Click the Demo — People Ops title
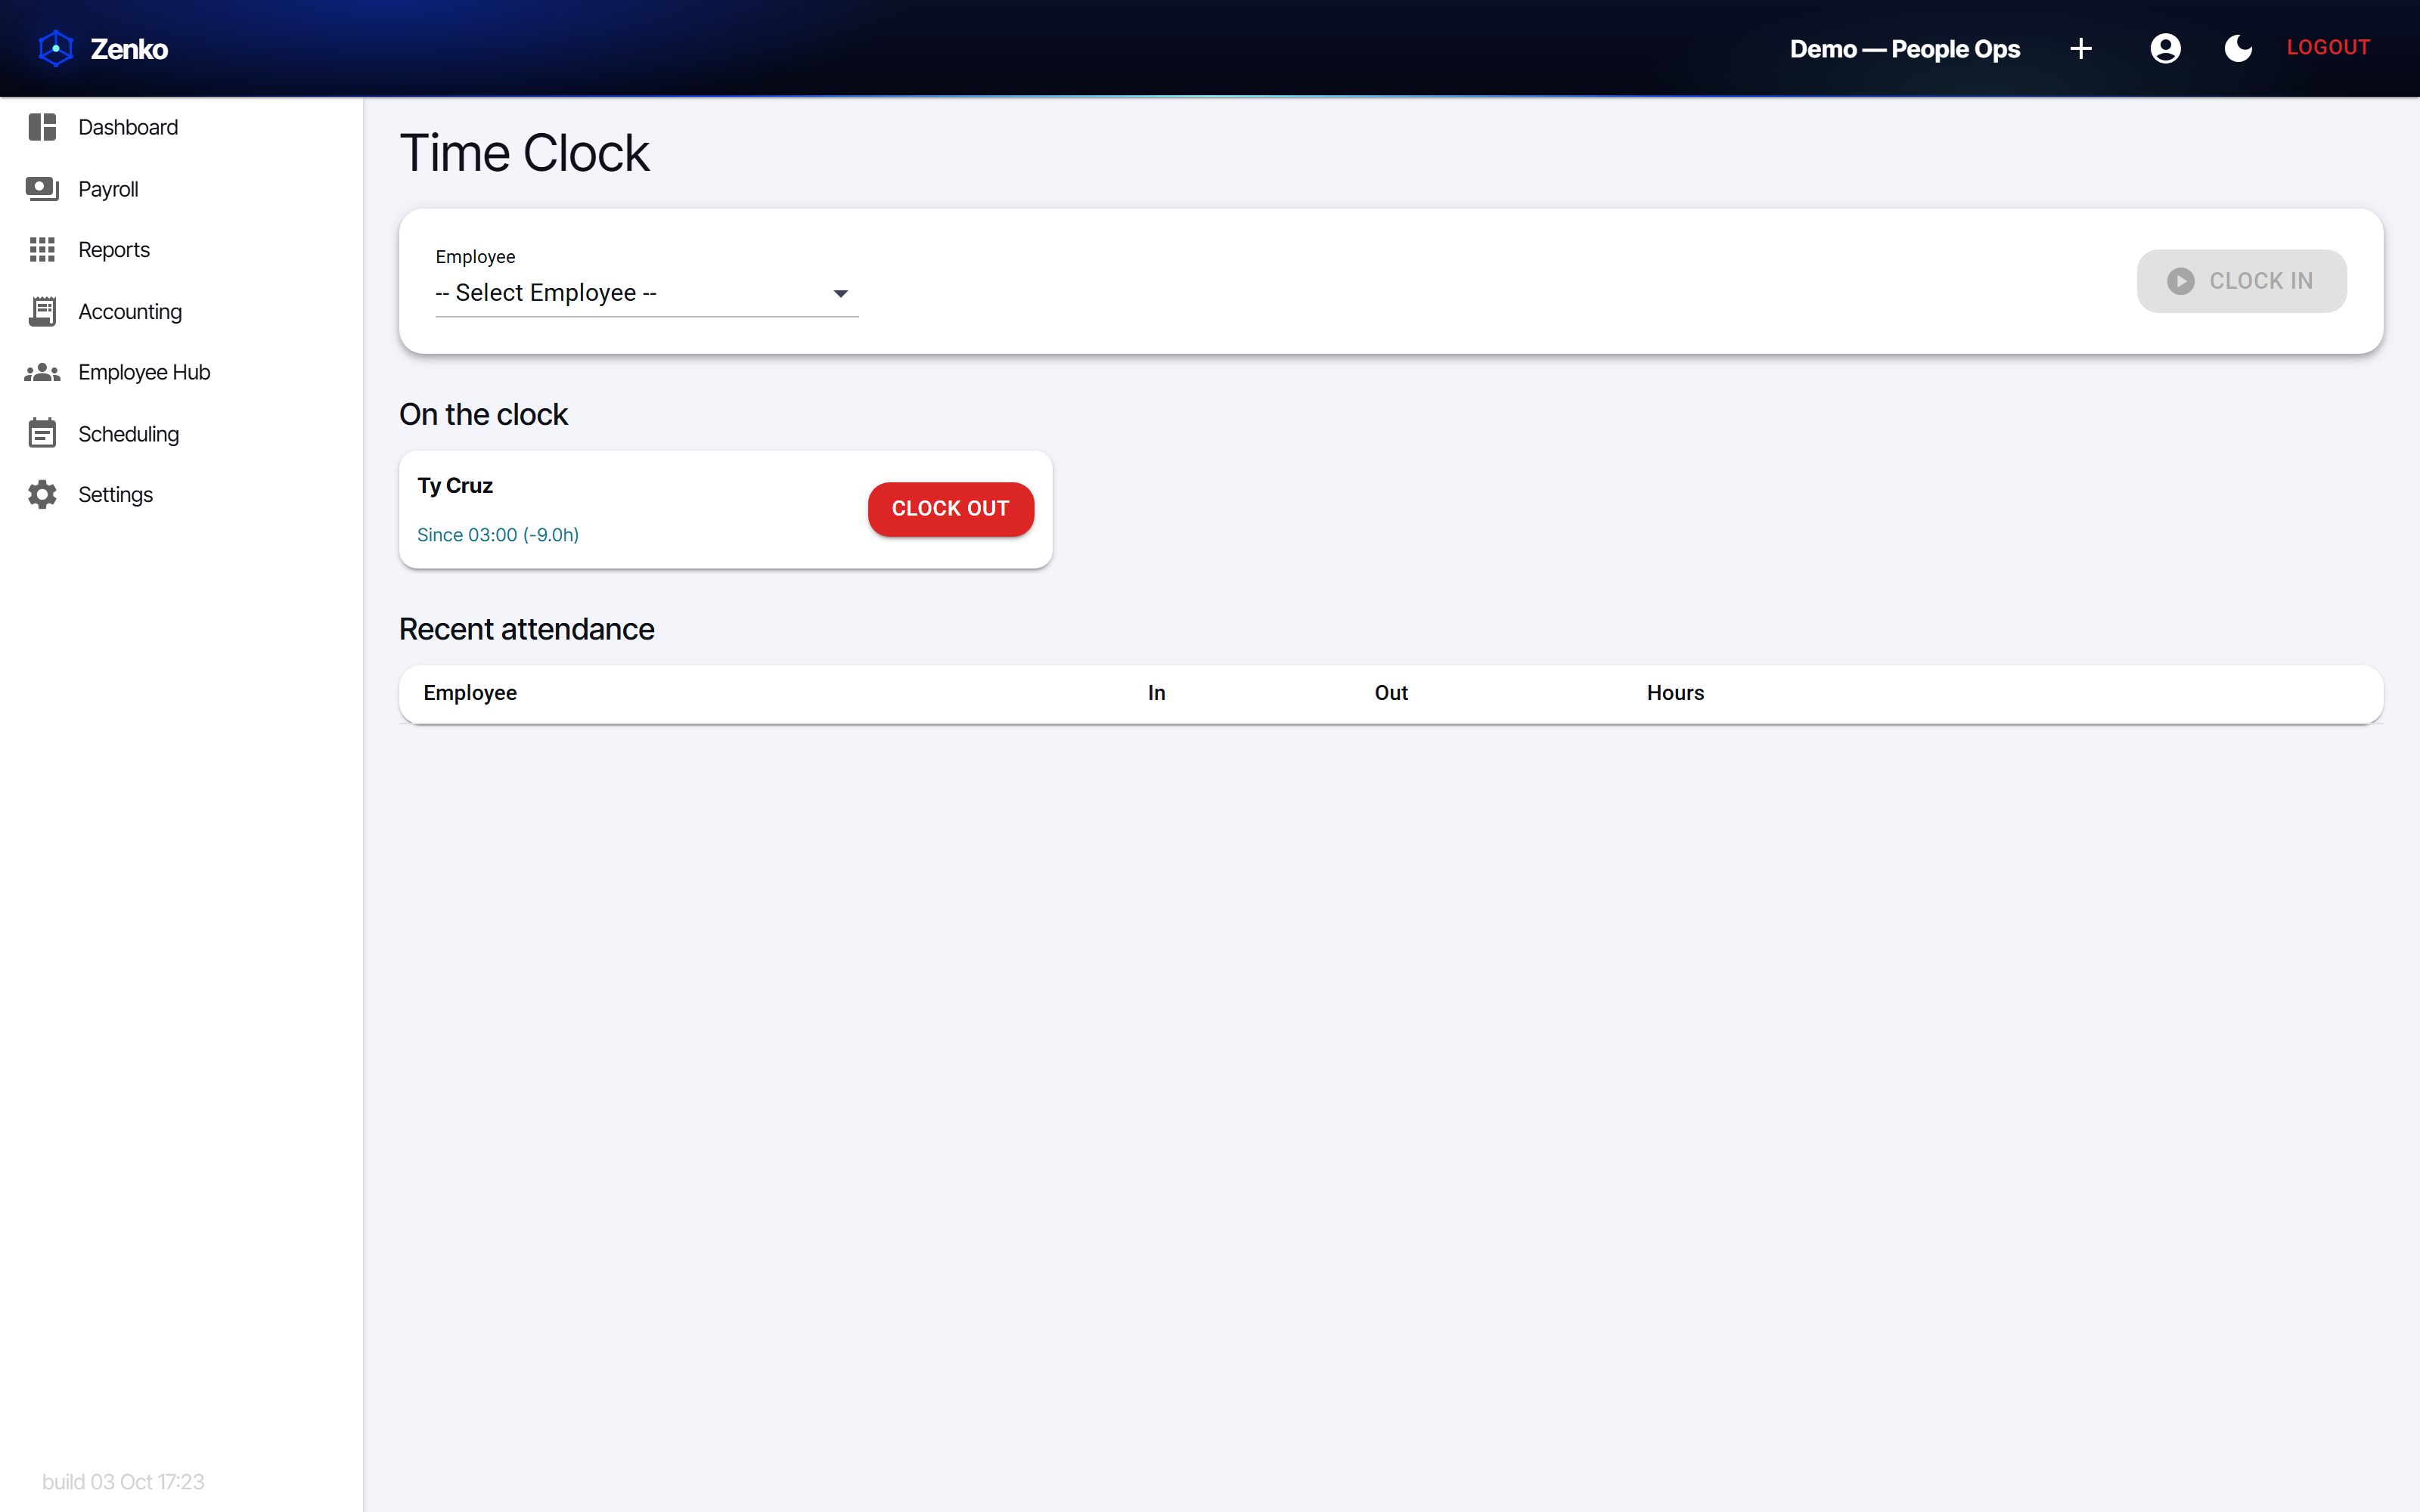2420x1512 pixels. point(1904,49)
